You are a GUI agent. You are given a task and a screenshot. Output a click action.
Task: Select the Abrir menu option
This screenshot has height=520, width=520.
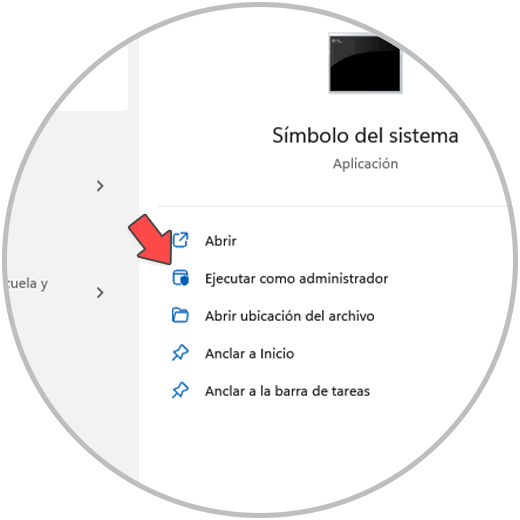[221, 241]
